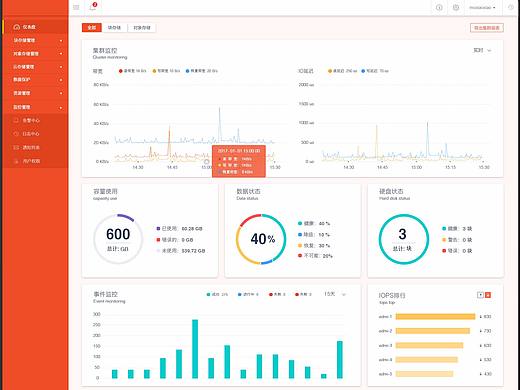Click the white sort icon in IOPS panel
The image size is (520, 390).
pyautogui.click(x=480, y=295)
